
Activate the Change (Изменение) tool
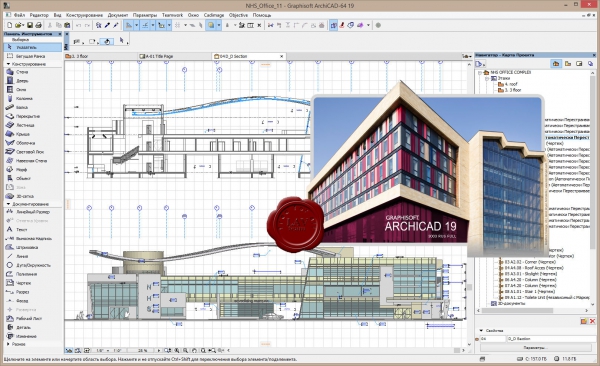pyautogui.click(x=32, y=336)
